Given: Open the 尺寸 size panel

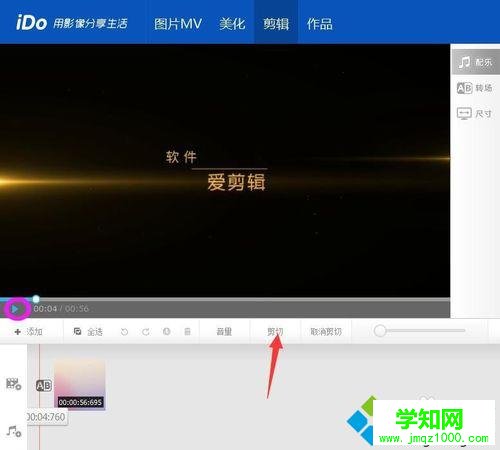Looking at the screenshot, I should (x=475, y=114).
